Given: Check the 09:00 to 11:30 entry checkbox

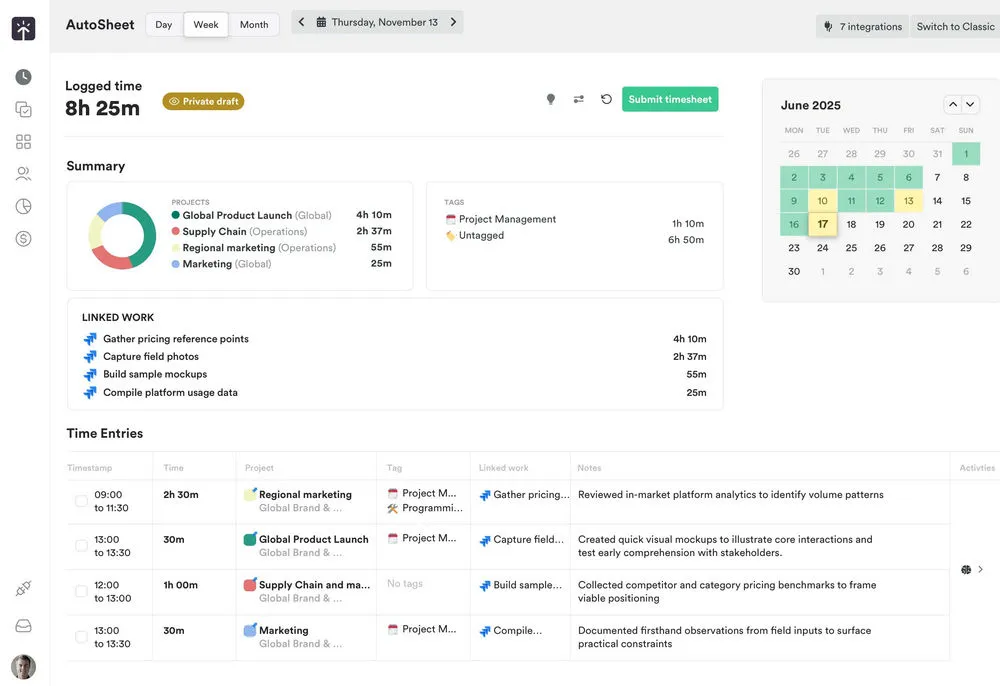Looking at the screenshot, I should [81, 501].
